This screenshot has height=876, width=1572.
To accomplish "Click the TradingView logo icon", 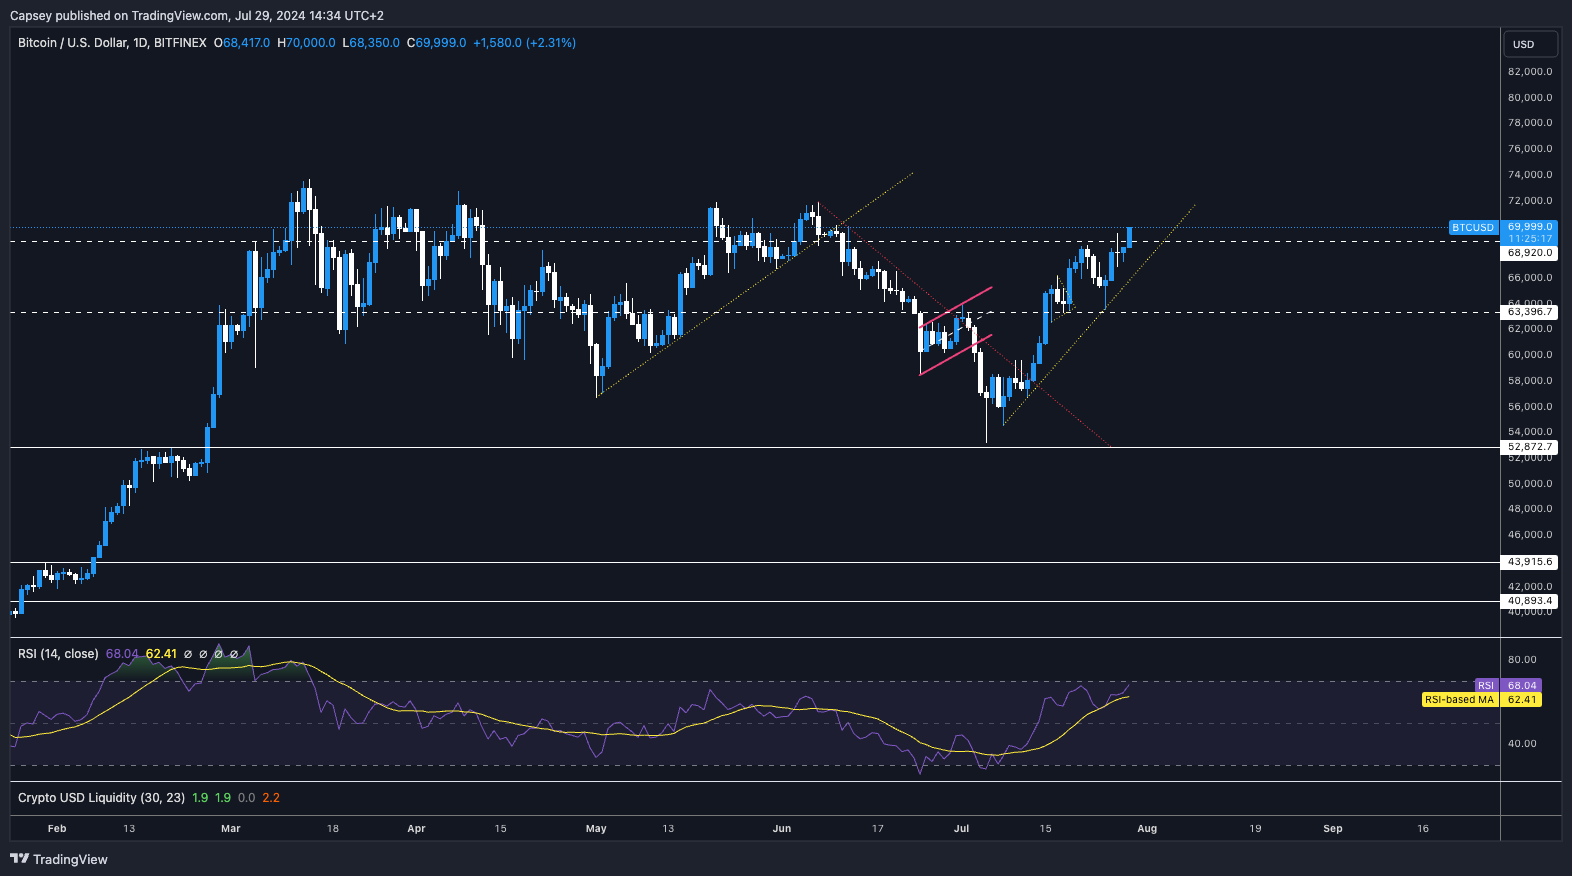I will [19, 859].
